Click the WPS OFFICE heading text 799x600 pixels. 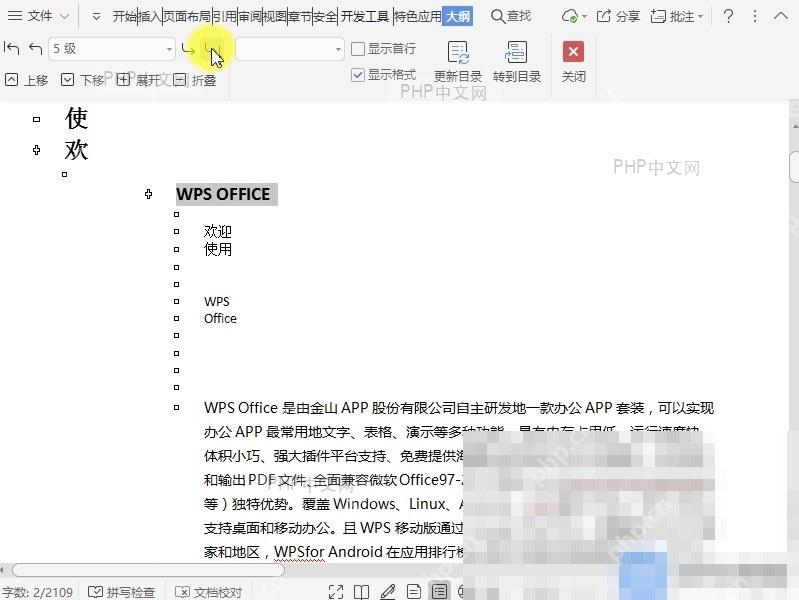click(x=223, y=194)
